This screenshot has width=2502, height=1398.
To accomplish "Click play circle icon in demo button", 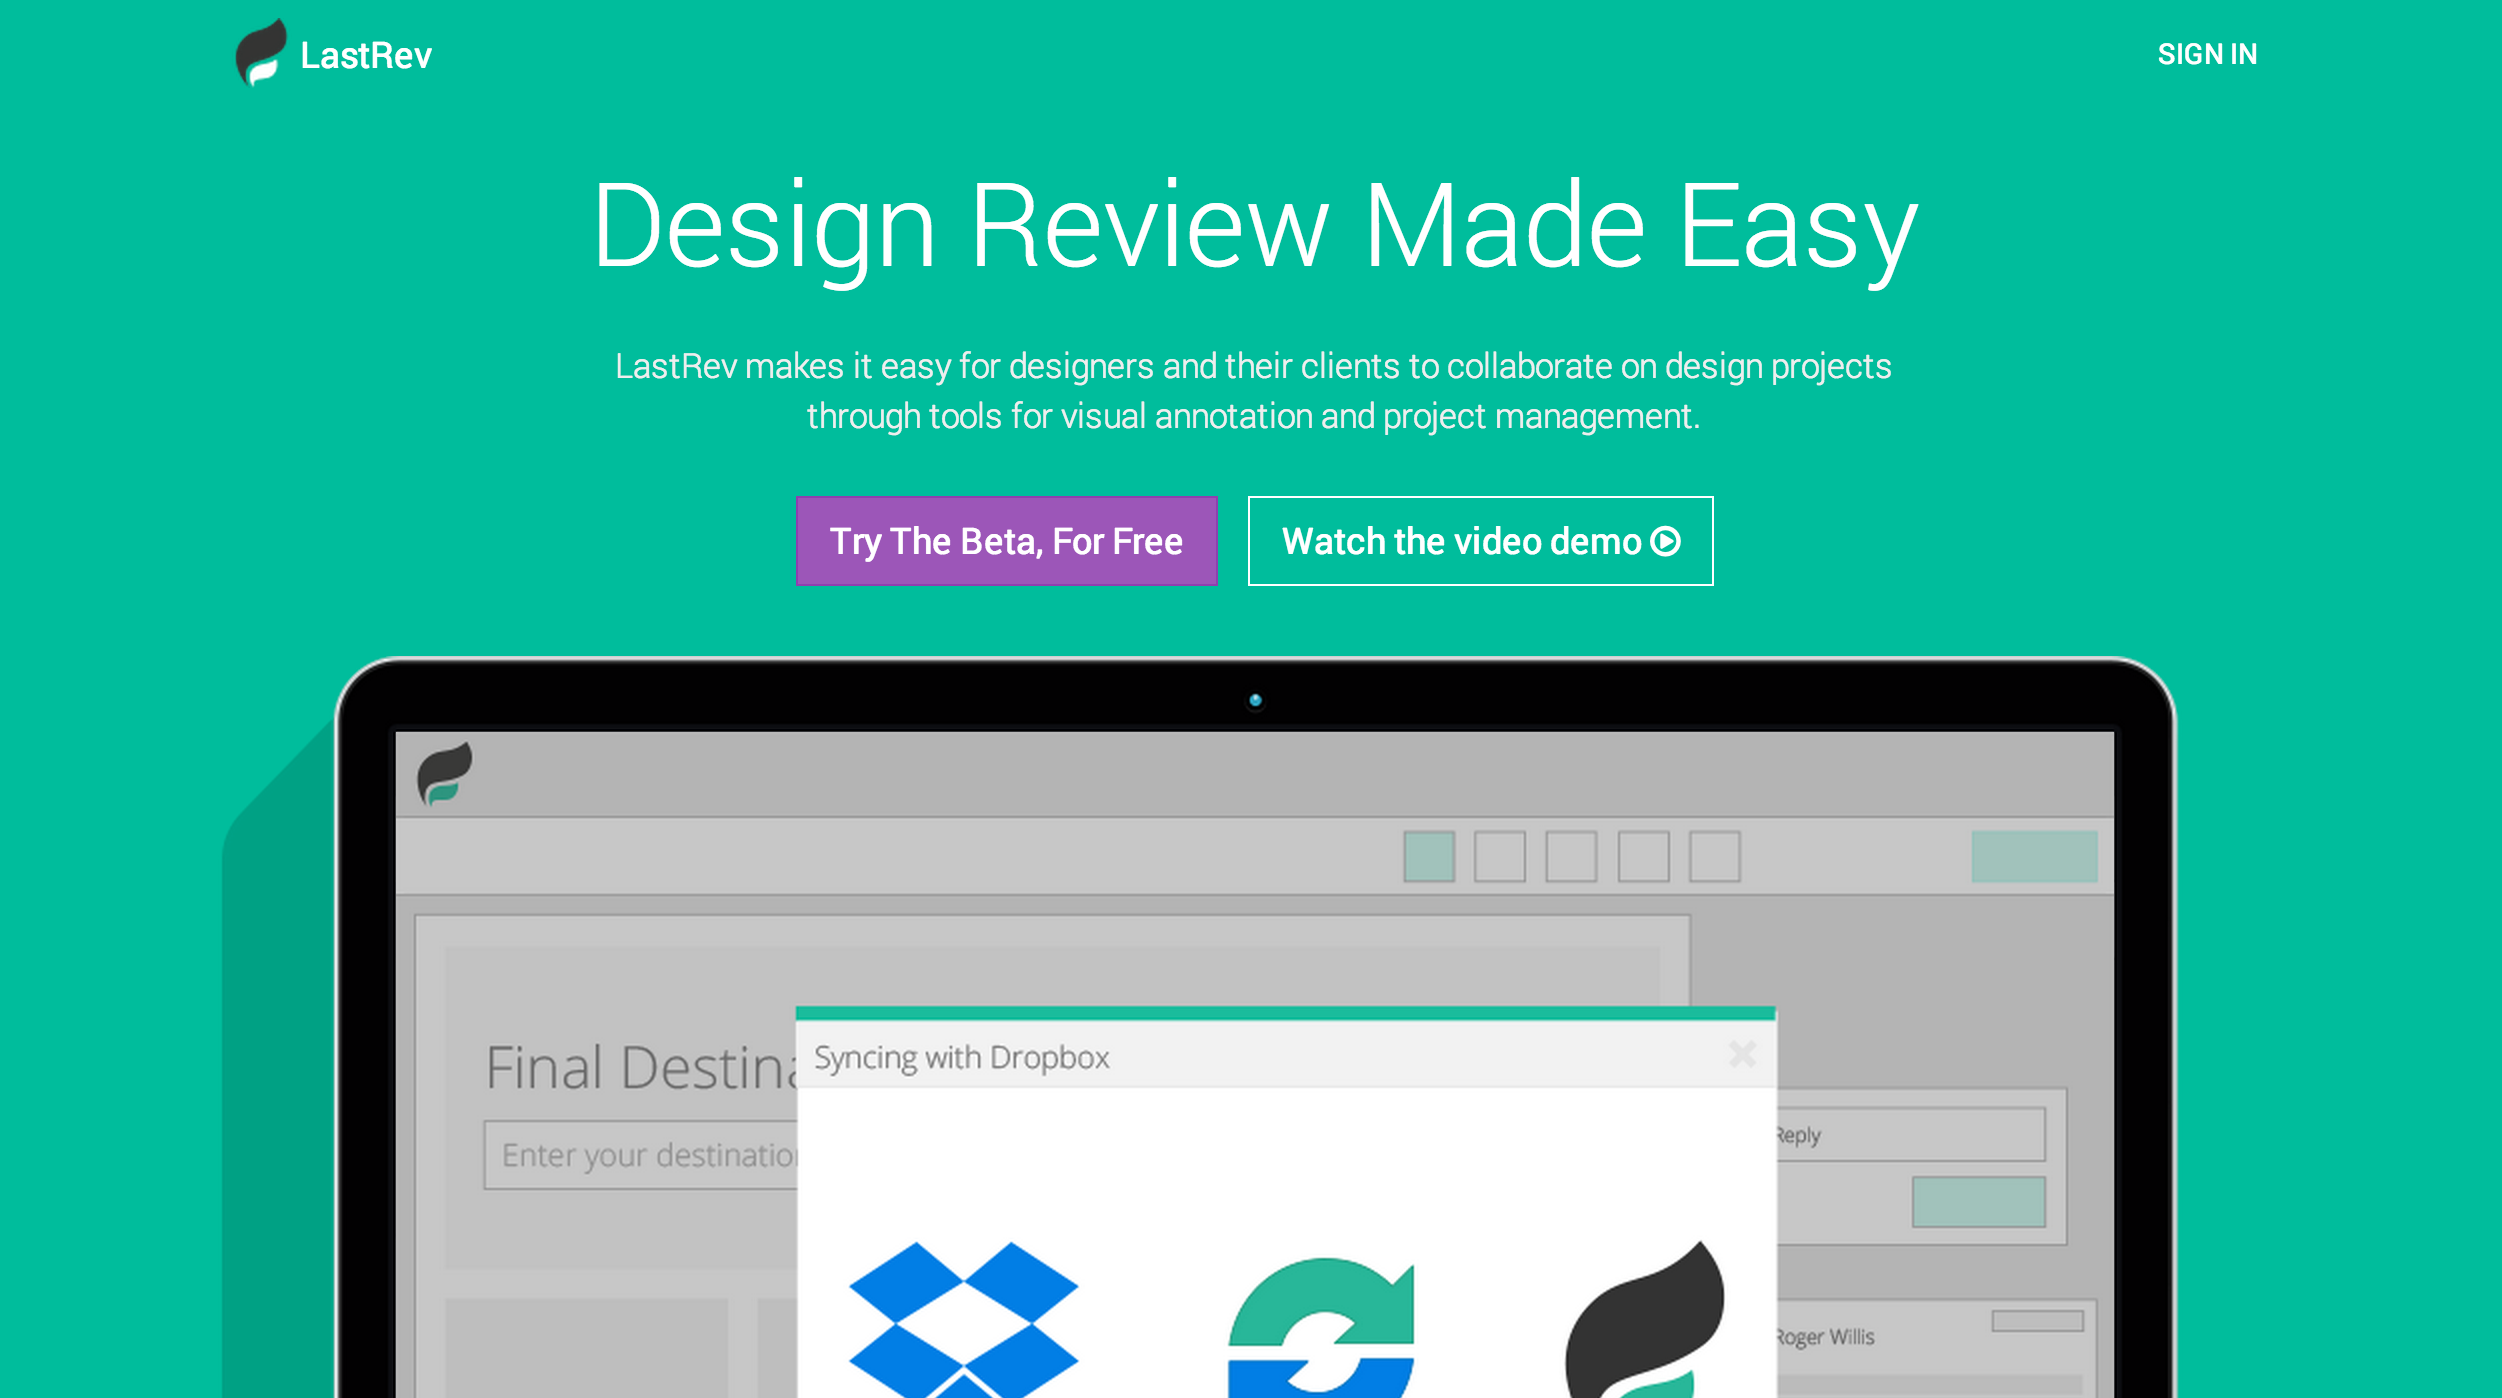I will pyautogui.click(x=1665, y=541).
